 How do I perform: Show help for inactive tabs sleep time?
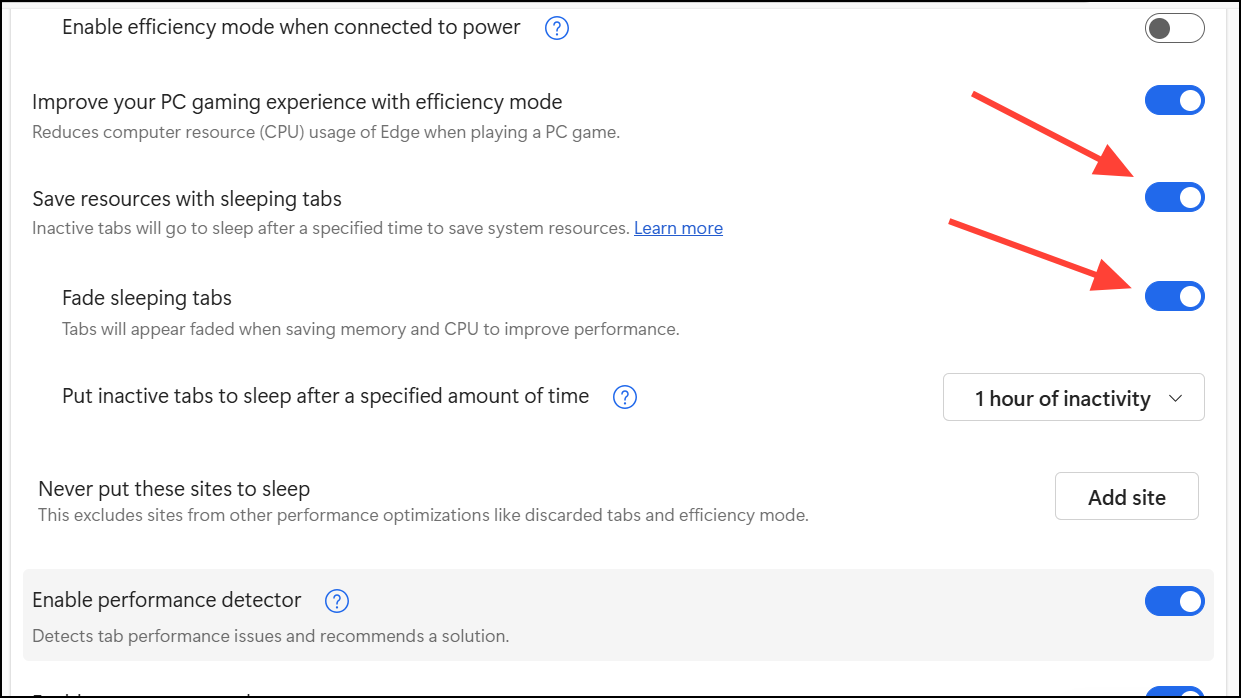[625, 398]
